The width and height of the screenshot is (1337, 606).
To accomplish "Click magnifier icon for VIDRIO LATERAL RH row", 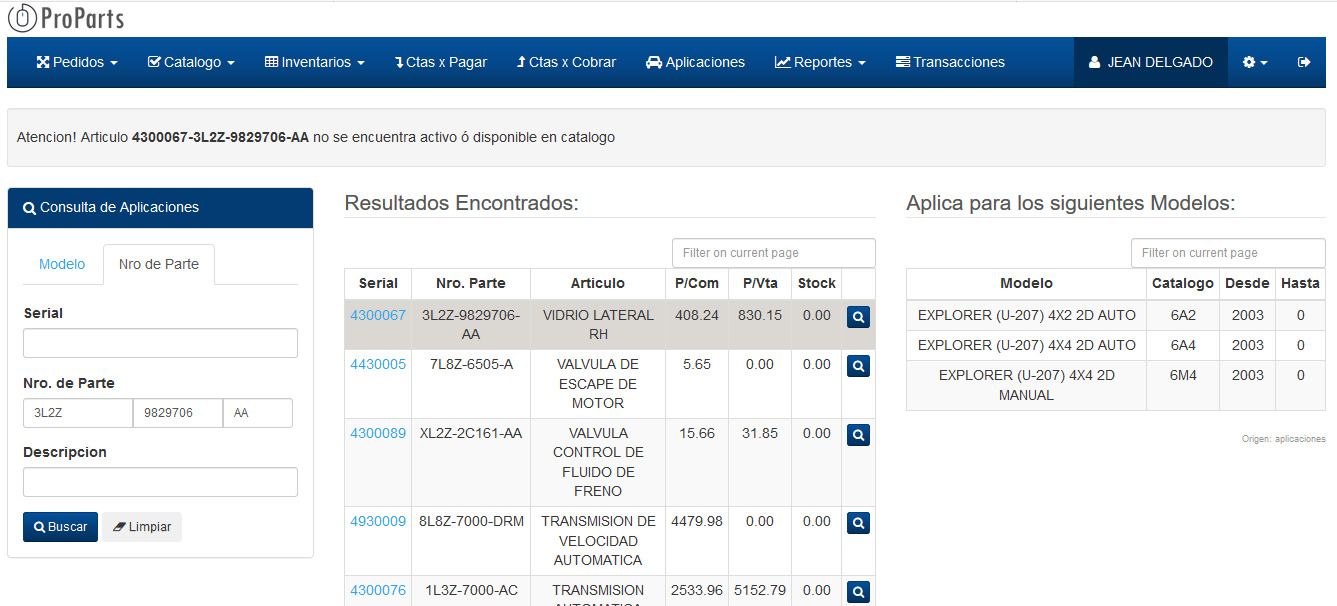I will tap(858, 318).
